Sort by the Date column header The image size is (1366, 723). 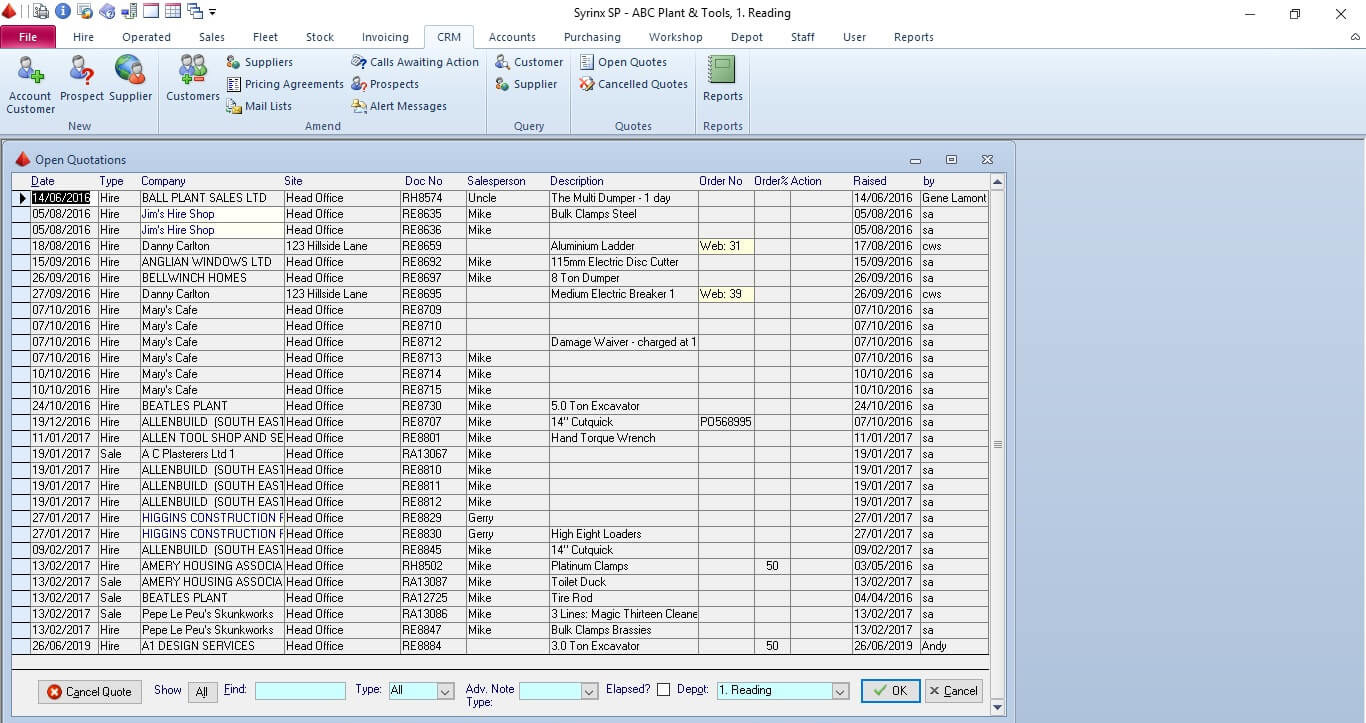(x=43, y=181)
